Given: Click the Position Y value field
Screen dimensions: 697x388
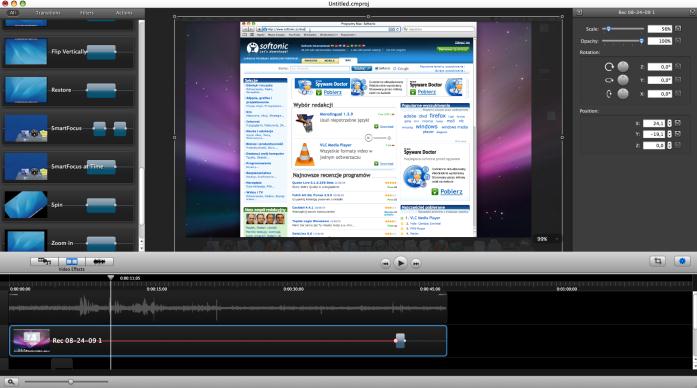Looking at the screenshot, I should click(654, 134).
